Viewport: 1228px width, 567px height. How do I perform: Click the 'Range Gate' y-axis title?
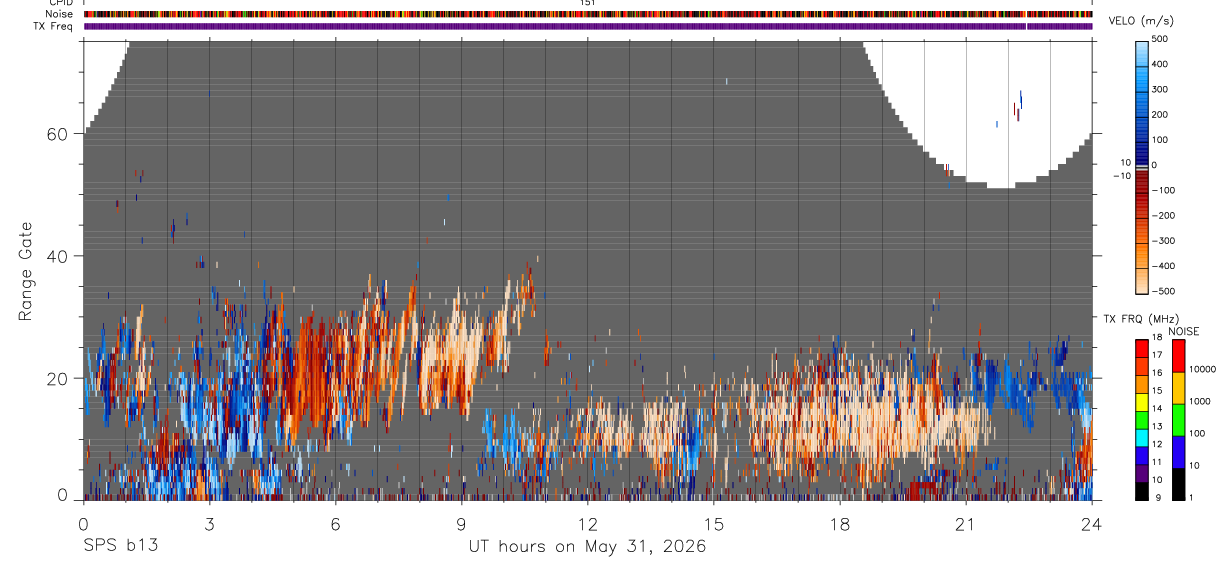click(x=26, y=271)
